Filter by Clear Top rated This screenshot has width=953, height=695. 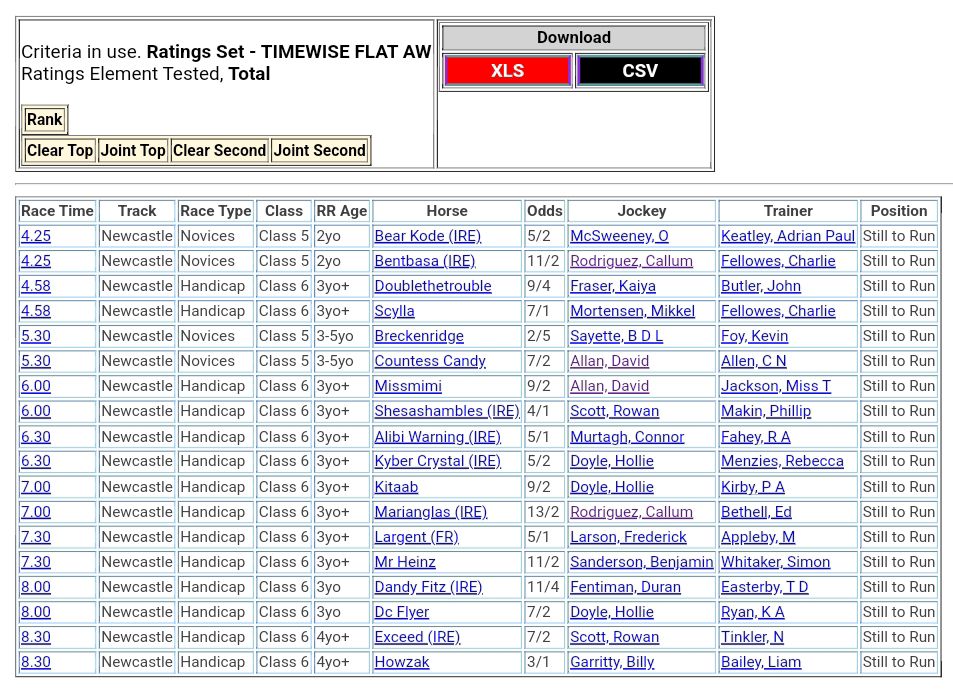60,151
